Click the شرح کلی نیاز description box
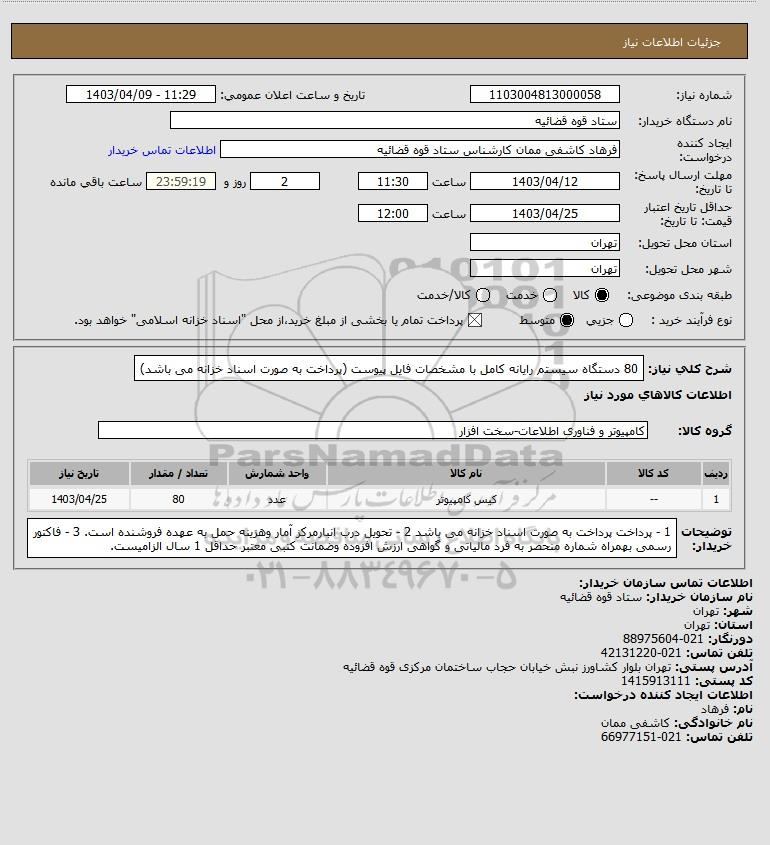770x845 pixels. 389,369
